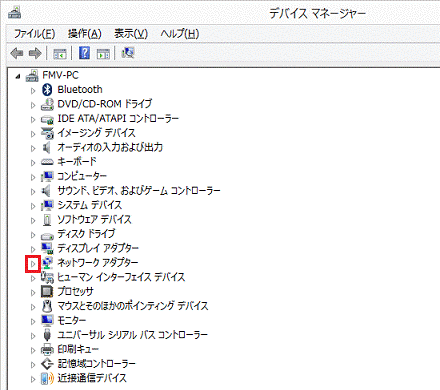Expand the モニター category
440x390 pixels.
[33, 322]
